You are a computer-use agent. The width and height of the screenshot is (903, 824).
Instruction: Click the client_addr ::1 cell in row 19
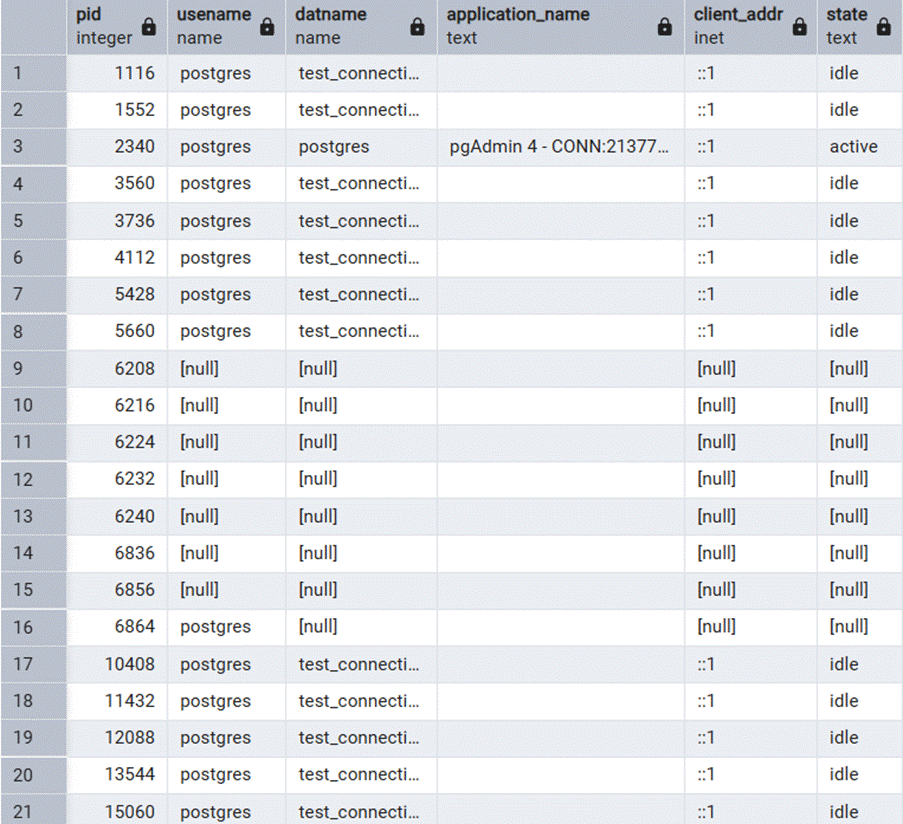click(750, 738)
